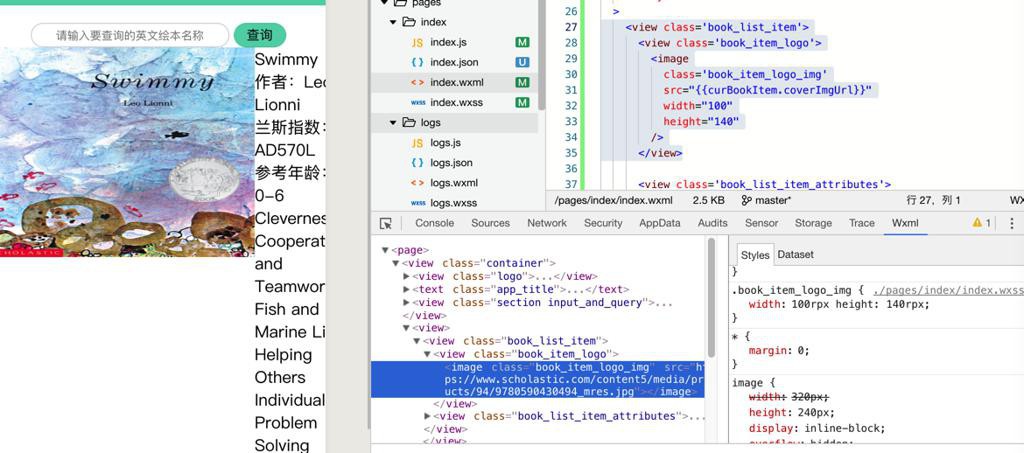Click the Wxml tree vertical scrollbar

click(711, 297)
